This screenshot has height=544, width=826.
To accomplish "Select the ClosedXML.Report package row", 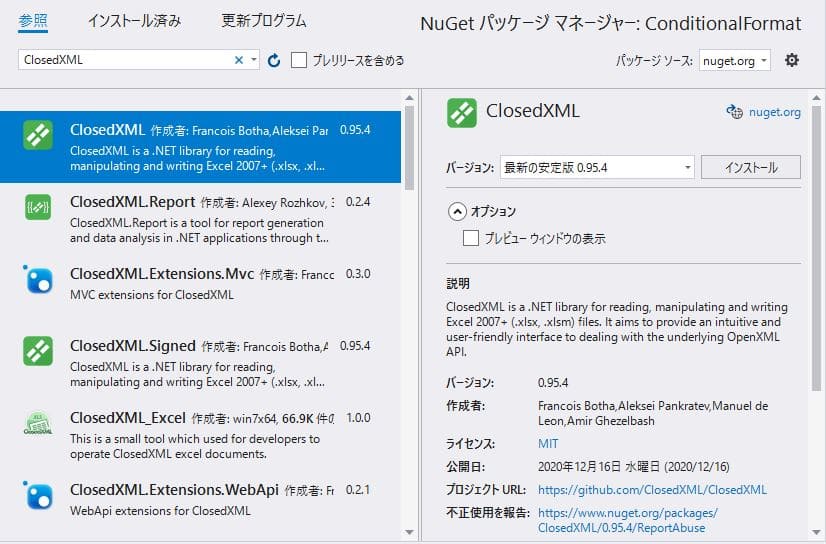I will pos(200,219).
